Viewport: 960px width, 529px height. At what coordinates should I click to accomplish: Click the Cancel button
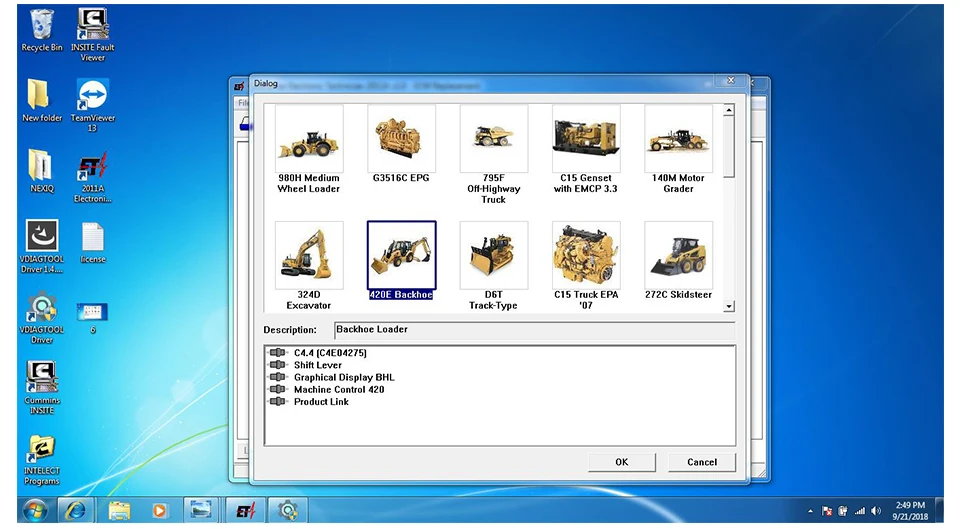pyautogui.click(x=702, y=462)
